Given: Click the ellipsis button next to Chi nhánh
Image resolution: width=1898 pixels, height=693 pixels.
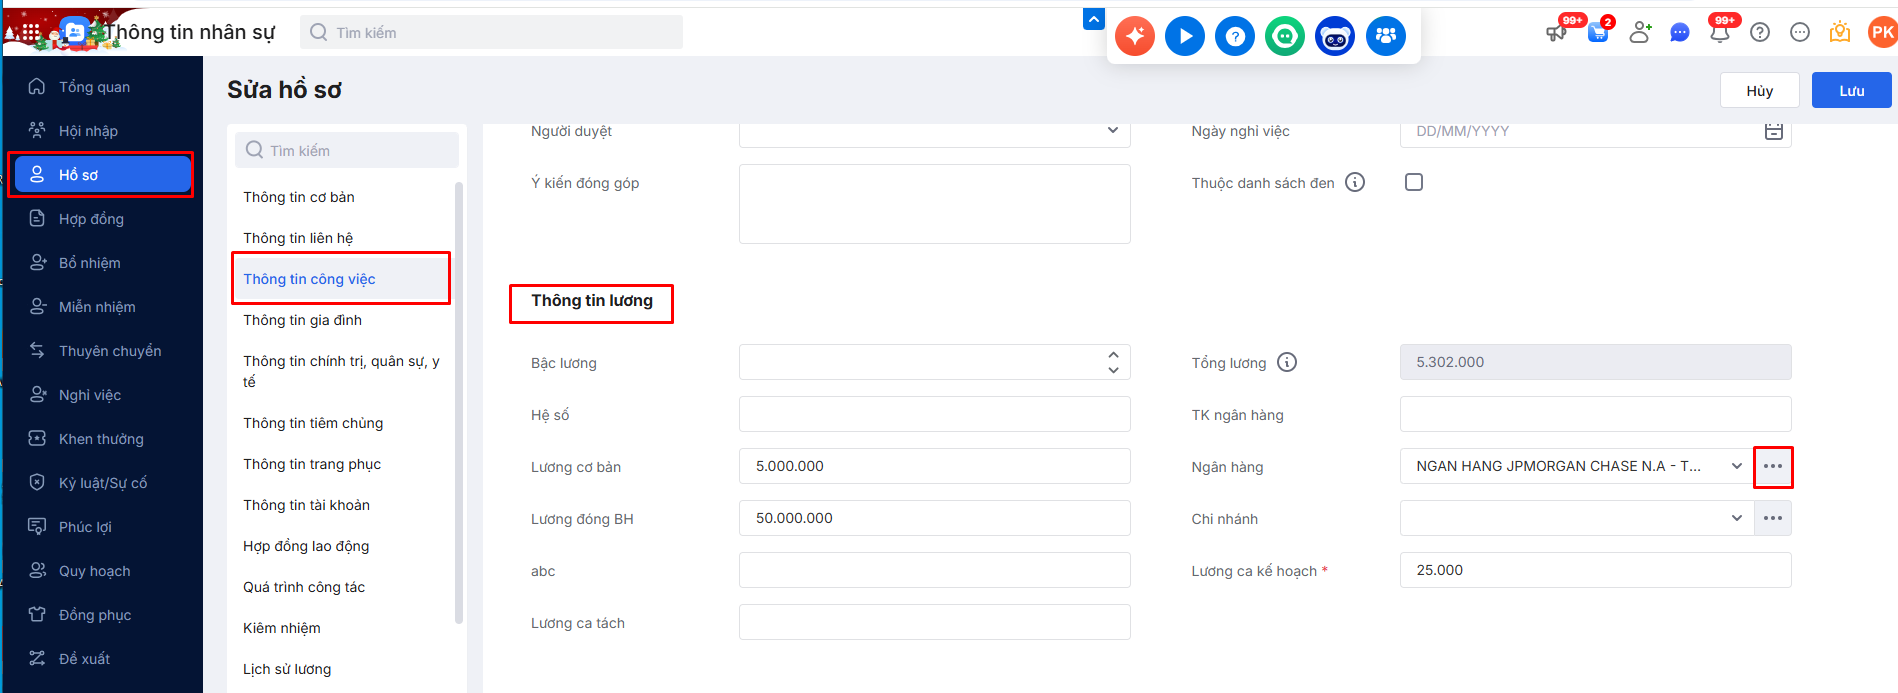Looking at the screenshot, I should point(1773,518).
